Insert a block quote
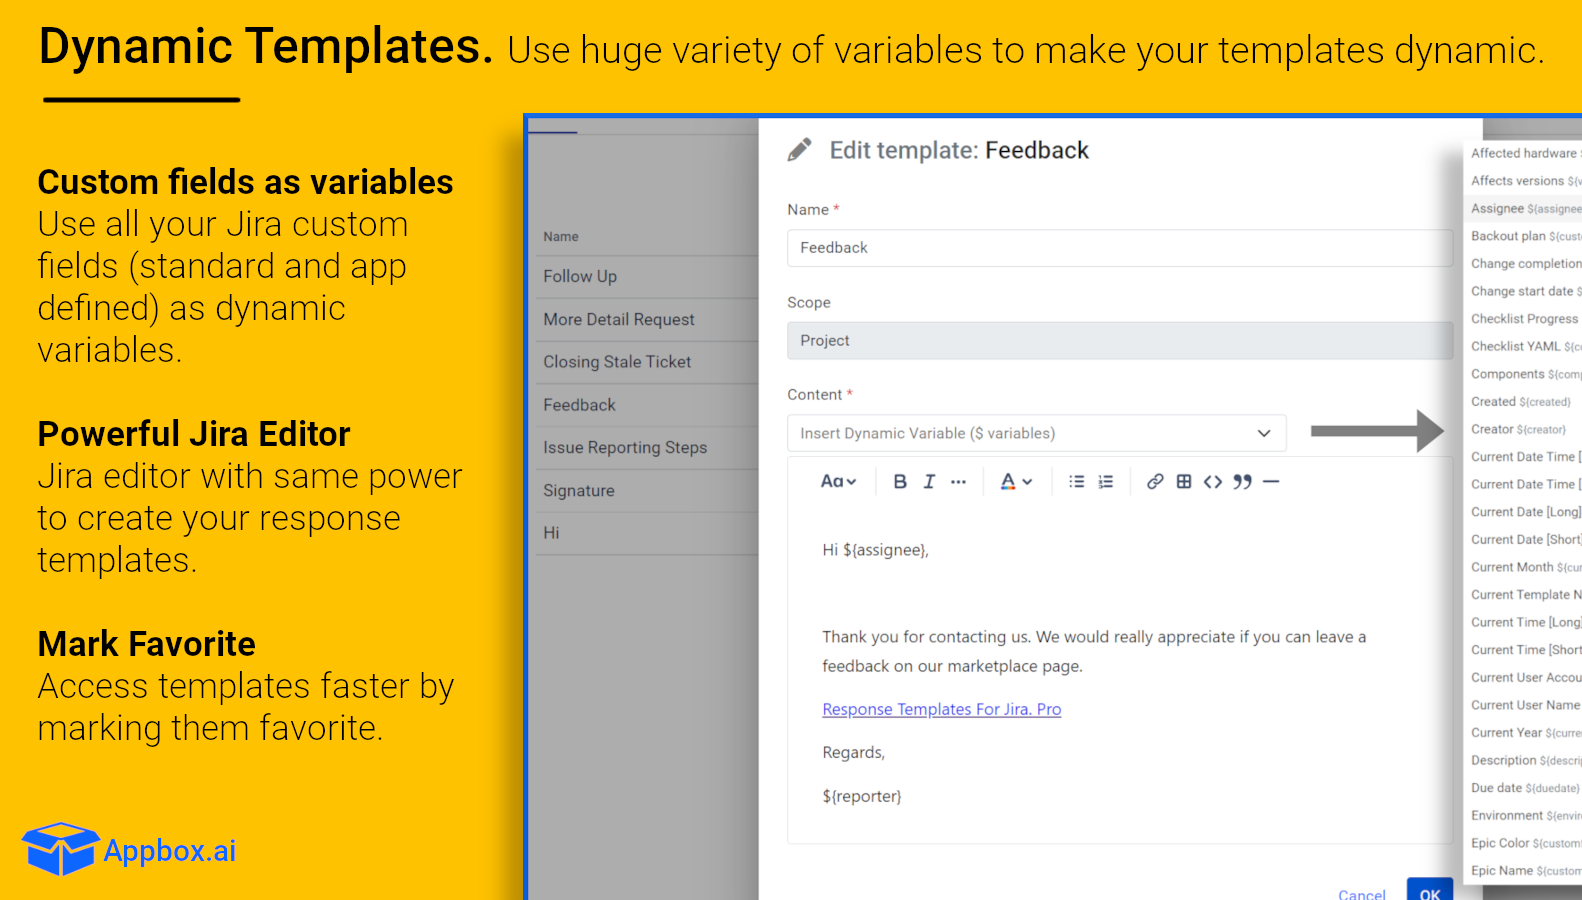Image resolution: width=1582 pixels, height=900 pixels. 1242,482
